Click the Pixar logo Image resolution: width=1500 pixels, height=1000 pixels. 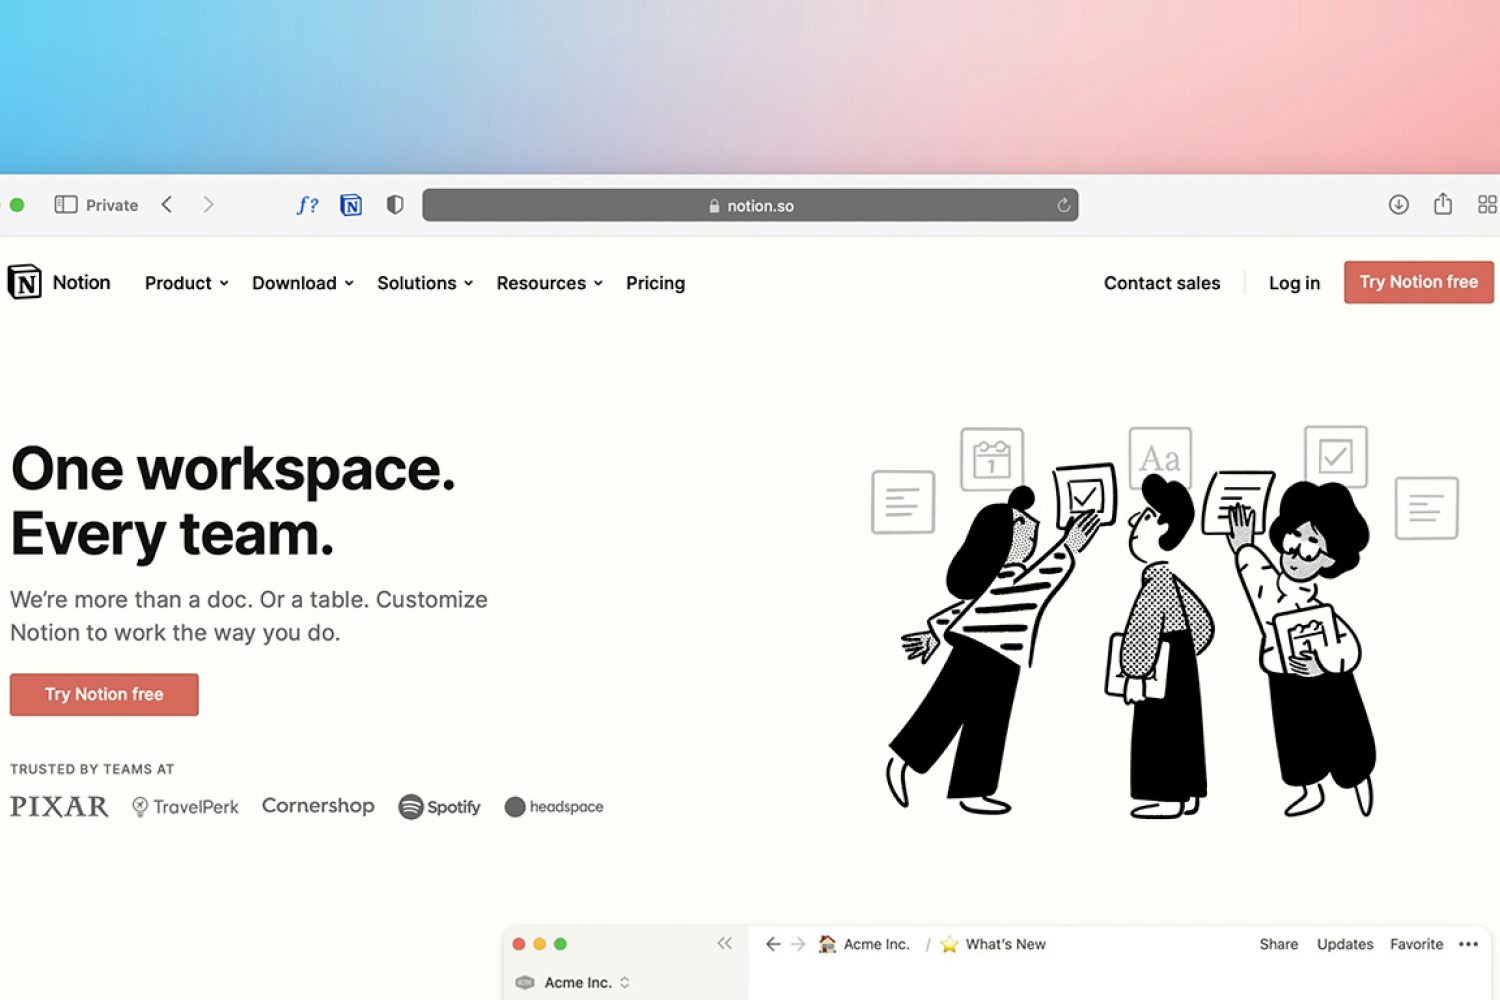pyautogui.click(x=59, y=806)
